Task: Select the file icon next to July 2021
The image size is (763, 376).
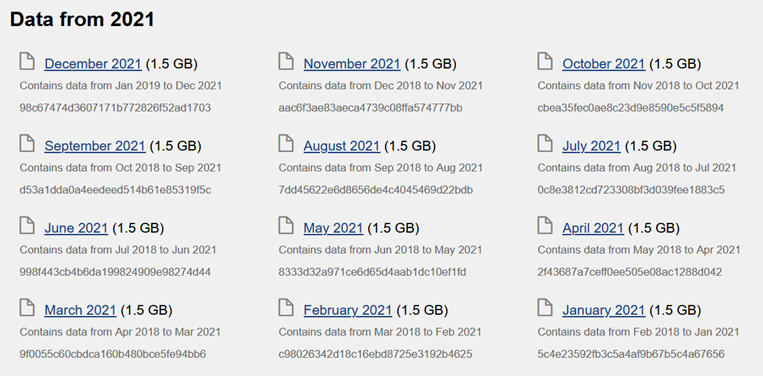Action: click(545, 144)
